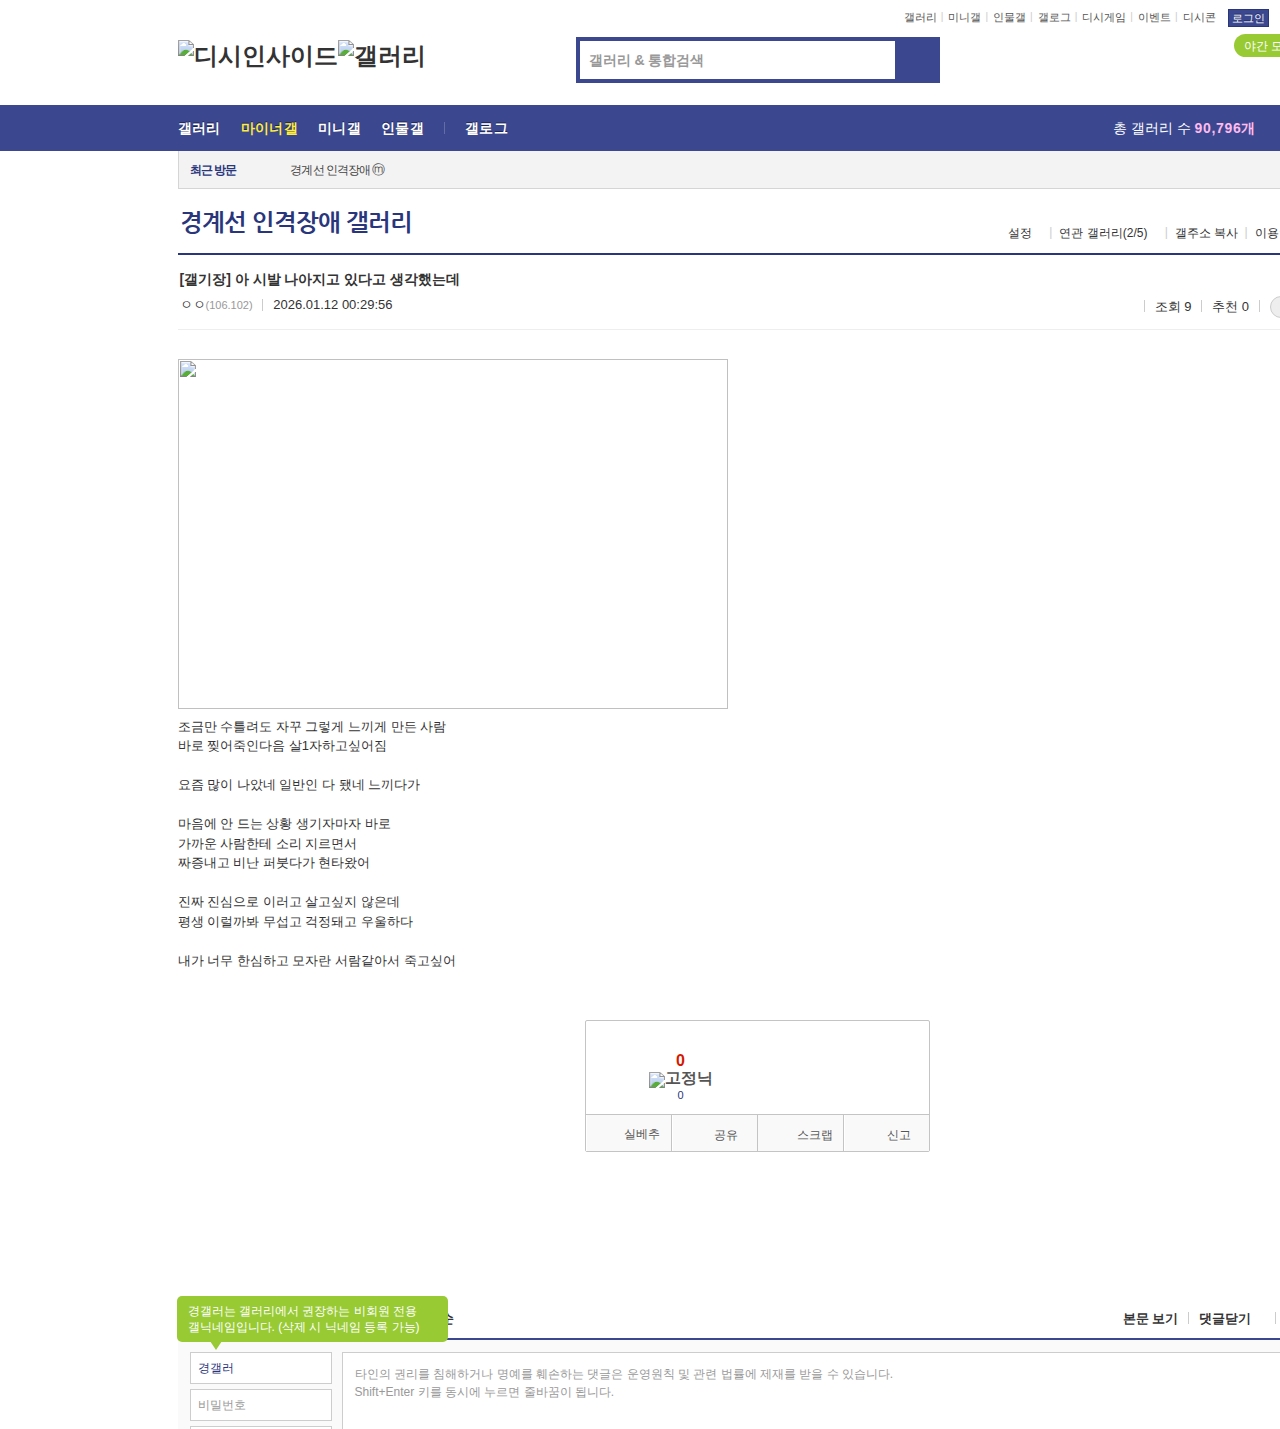Click the 로그인 button
Viewport: 1280px width, 1429px height.
point(1248,18)
